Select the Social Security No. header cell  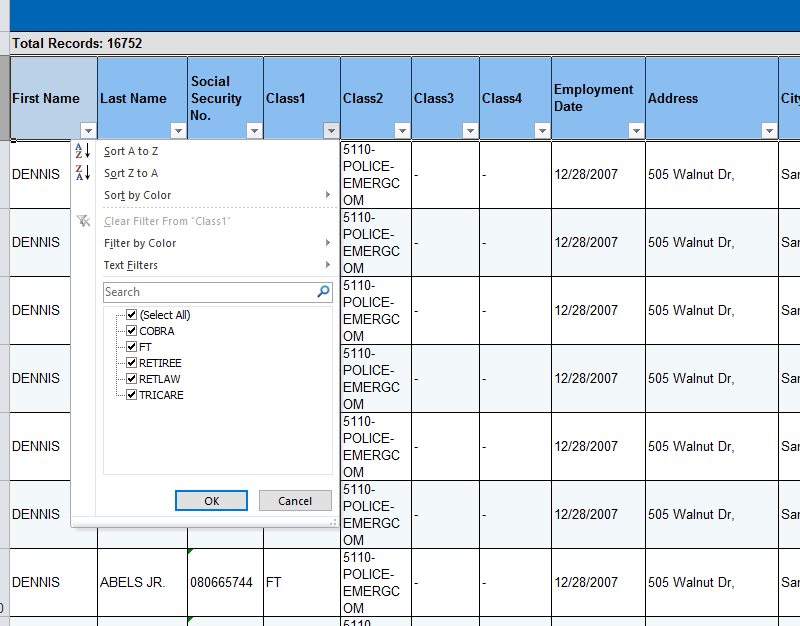[x=226, y=98]
